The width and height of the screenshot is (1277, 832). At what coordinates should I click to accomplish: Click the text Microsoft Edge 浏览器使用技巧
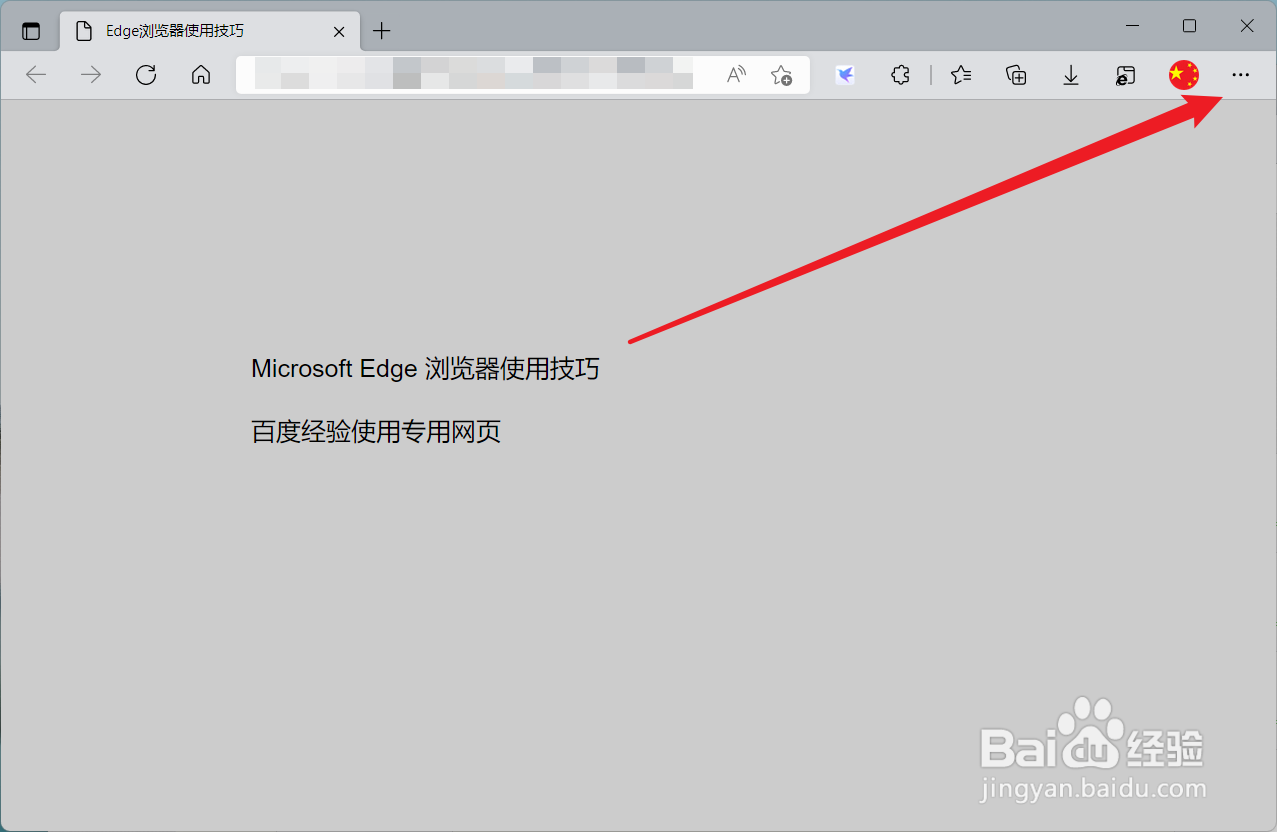(426, 369)
